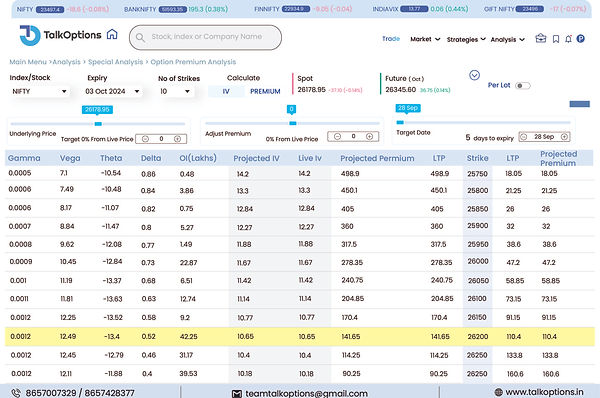Screen dimensions: 600x398
Task: Click the Delta column header
Action: (151, 158)
